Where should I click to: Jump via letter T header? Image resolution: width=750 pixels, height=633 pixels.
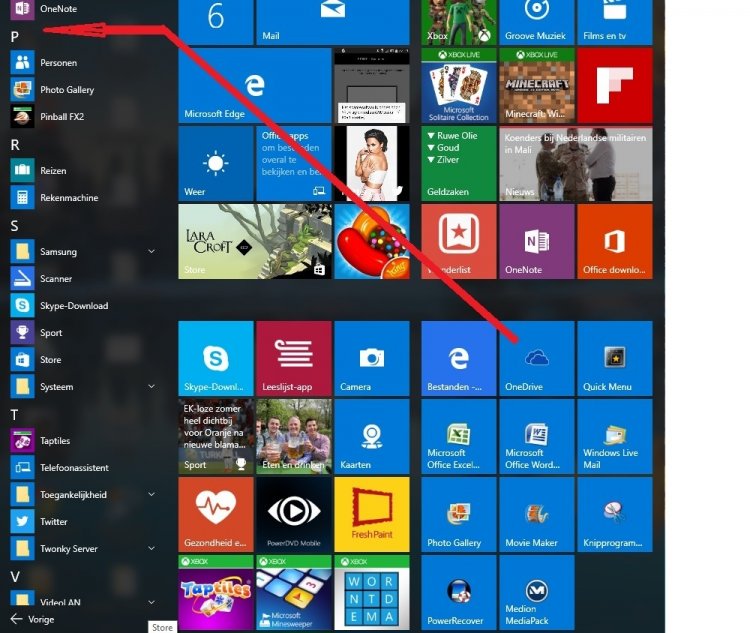pos(14,415)
